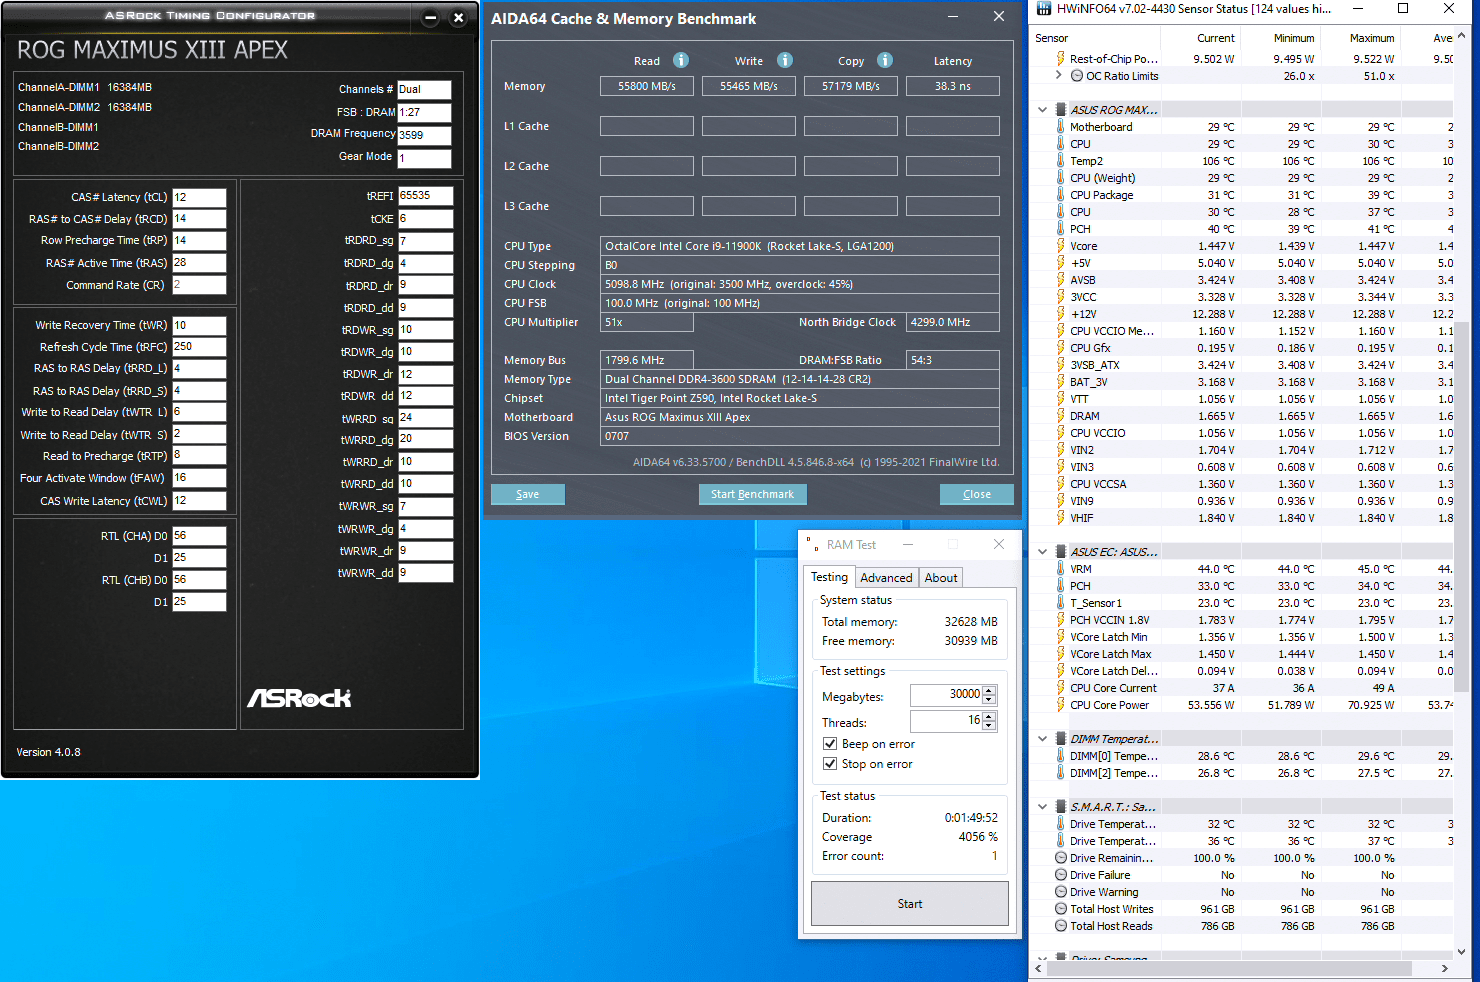The image size is (1480, 982).
Task: Click the Close button in AIDA64 benchmark
Action: click(x=977, y=494)
